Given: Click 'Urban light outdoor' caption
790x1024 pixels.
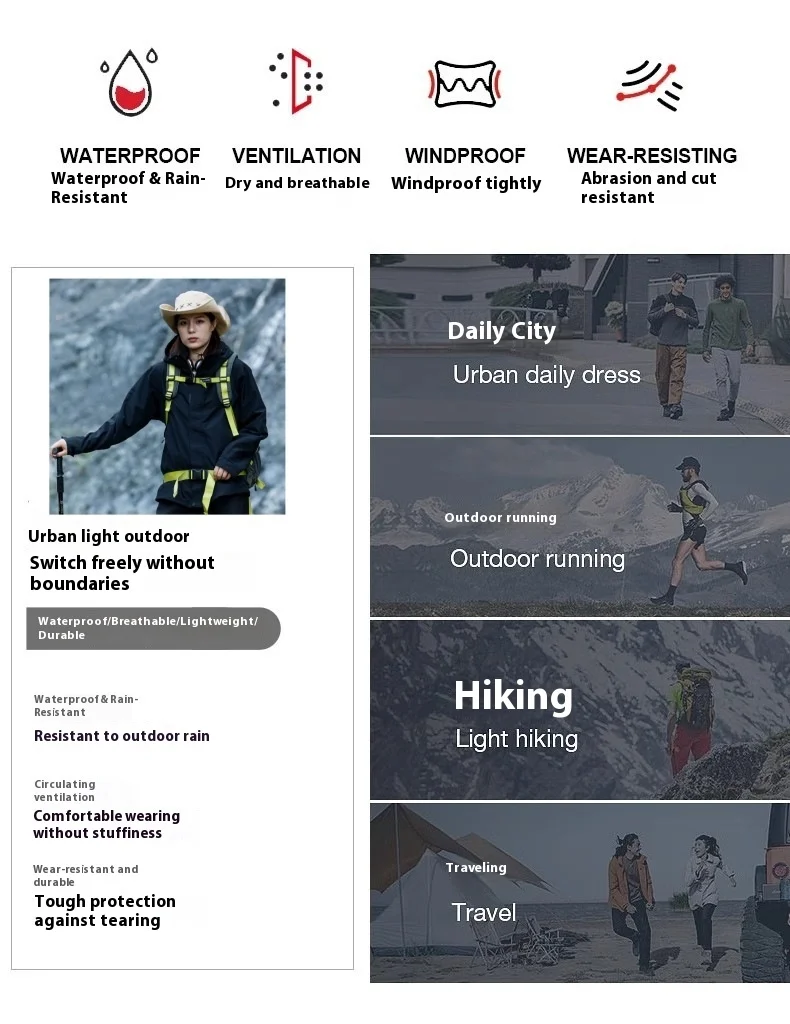Looking at the screenshot, I should pyautogui.click(x=108, y=536).
